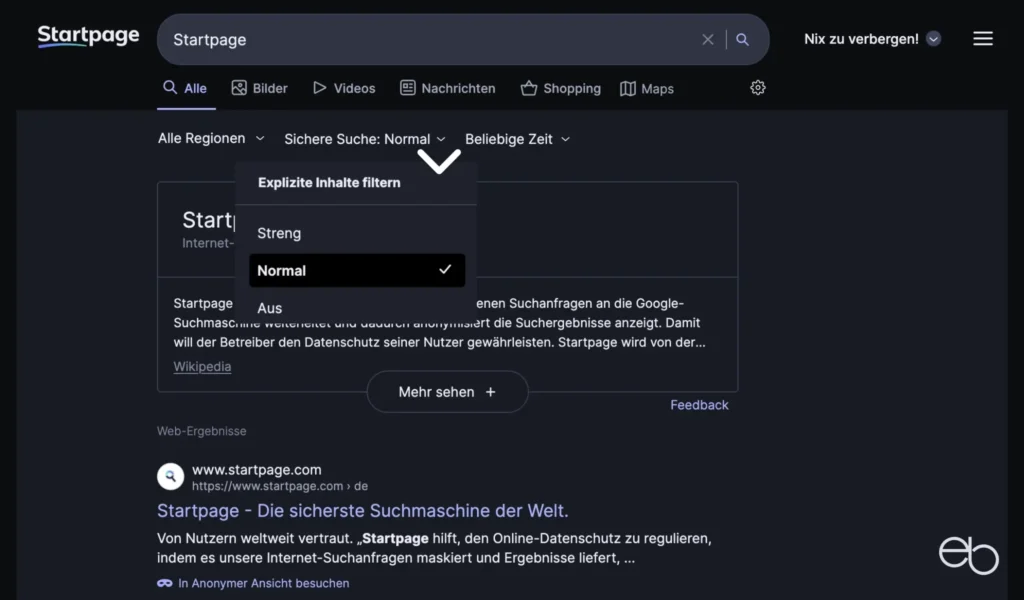The image size is (1024, 600).
Task: Open the Maps tab
Action: coord(647,88)
